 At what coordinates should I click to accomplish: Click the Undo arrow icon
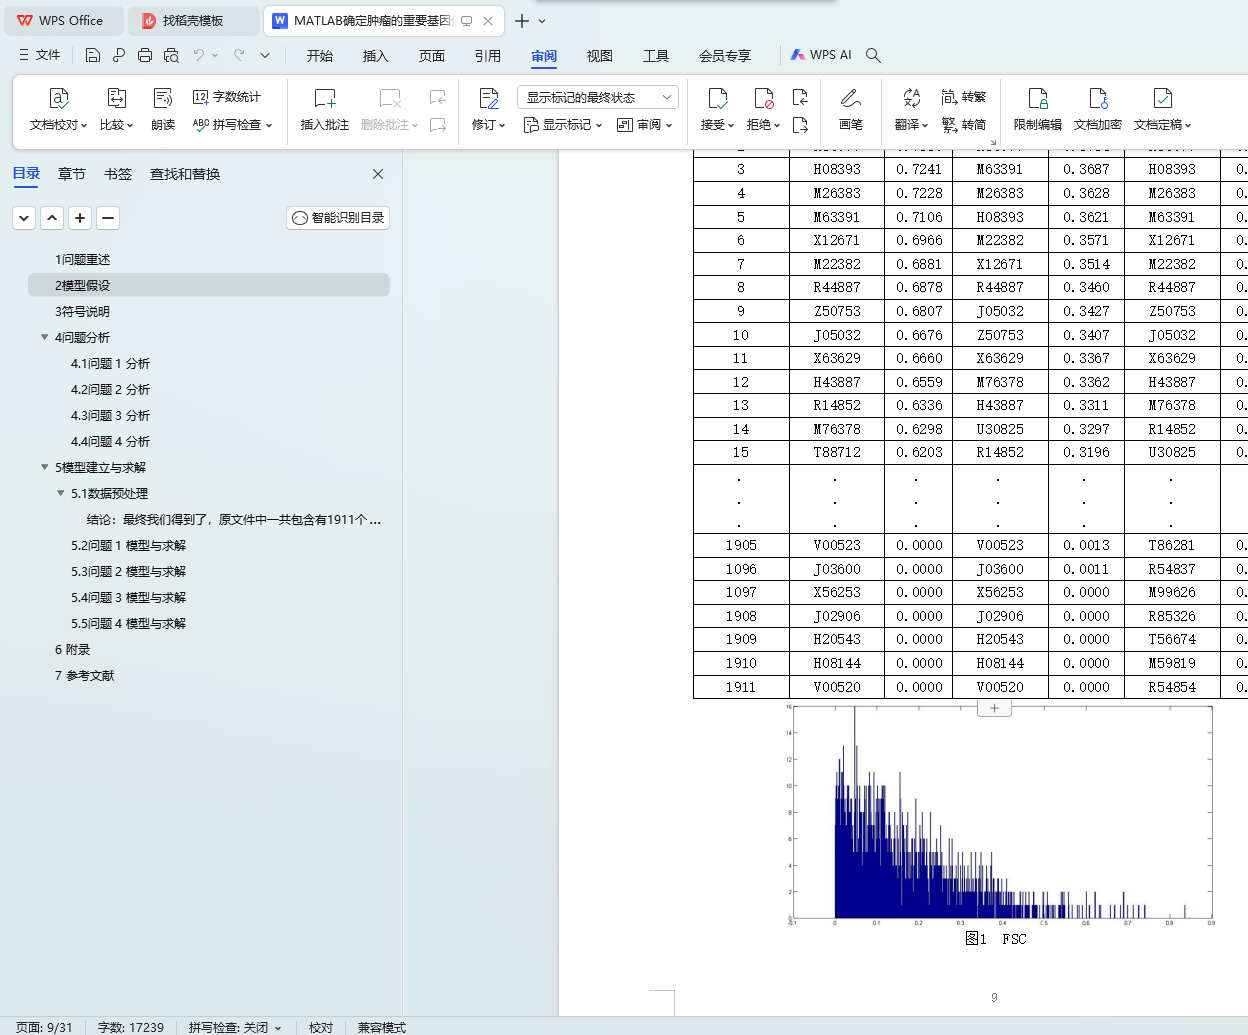(x=199, y=55)
